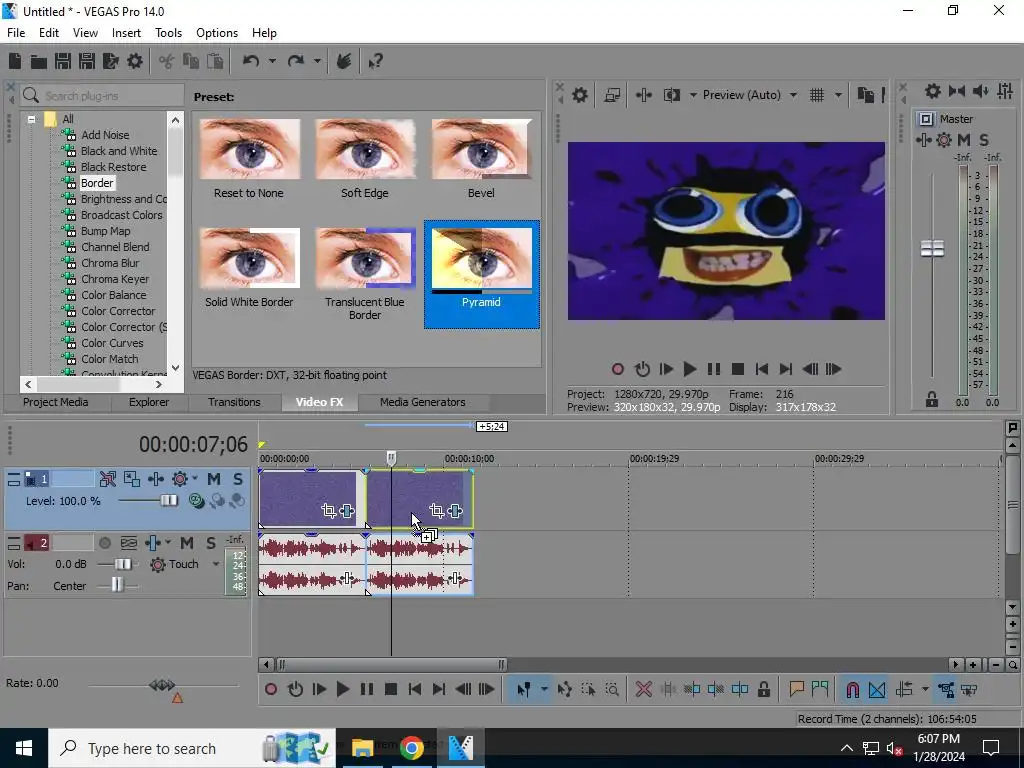Screen dimensions: 1024x768
Task: Click the preview overlays grid icon
Action: click(816, 95)
